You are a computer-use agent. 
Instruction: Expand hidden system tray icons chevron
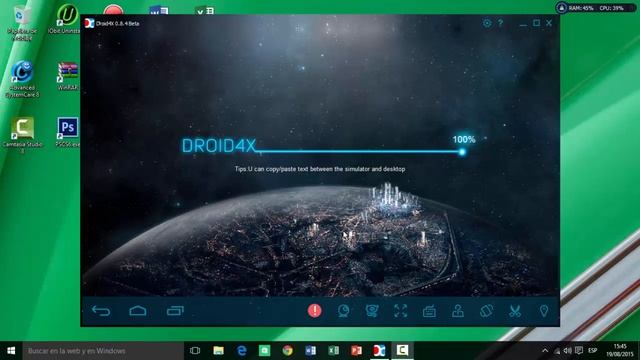545,351
